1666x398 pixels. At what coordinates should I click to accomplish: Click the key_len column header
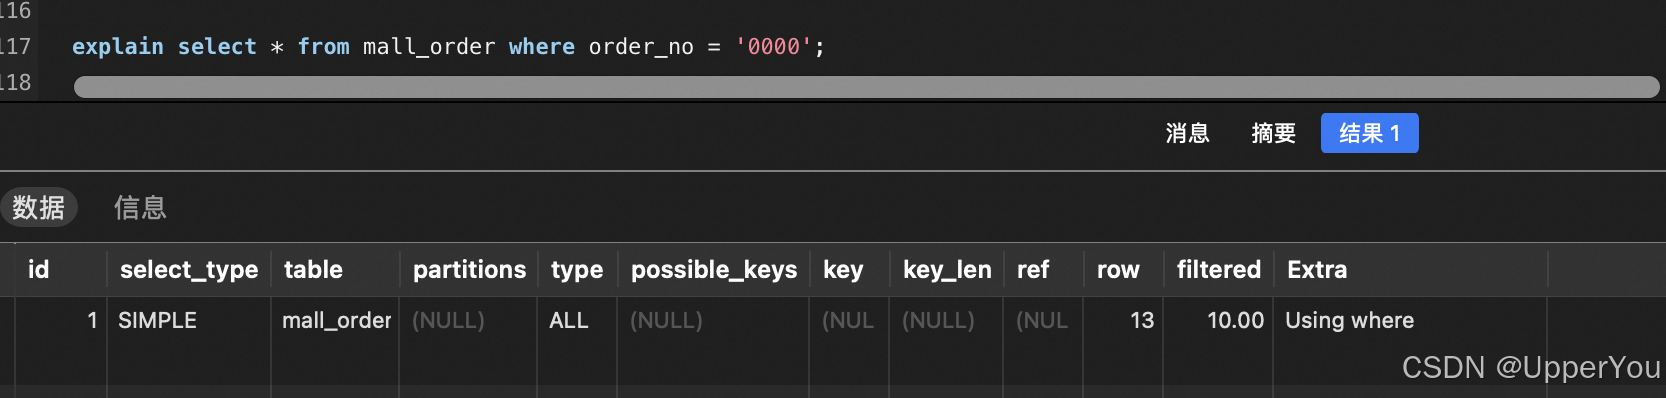coord(947,269)
